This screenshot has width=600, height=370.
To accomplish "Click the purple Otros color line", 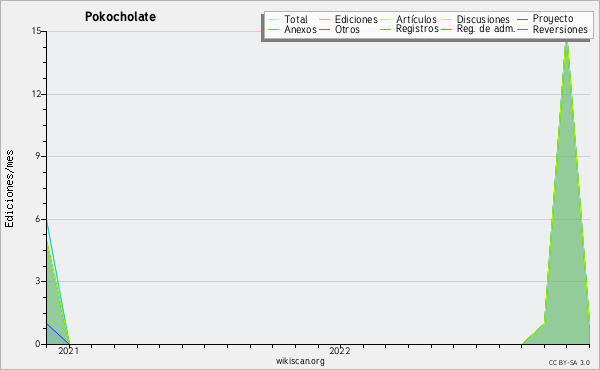I will [324, 29].
